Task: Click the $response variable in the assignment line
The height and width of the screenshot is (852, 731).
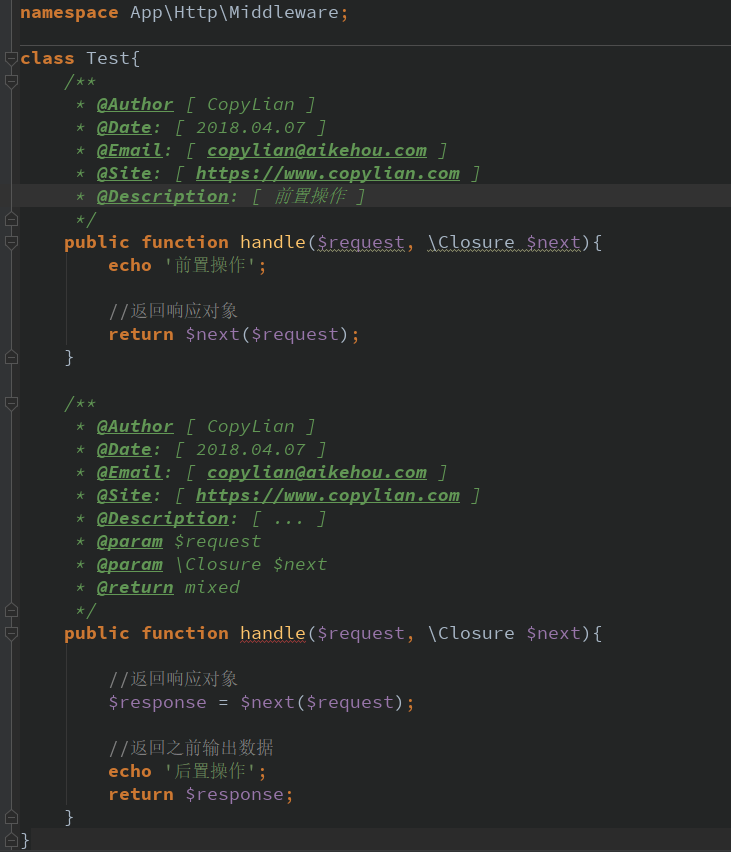Action: pyautogui.click(x=158, y=702)
